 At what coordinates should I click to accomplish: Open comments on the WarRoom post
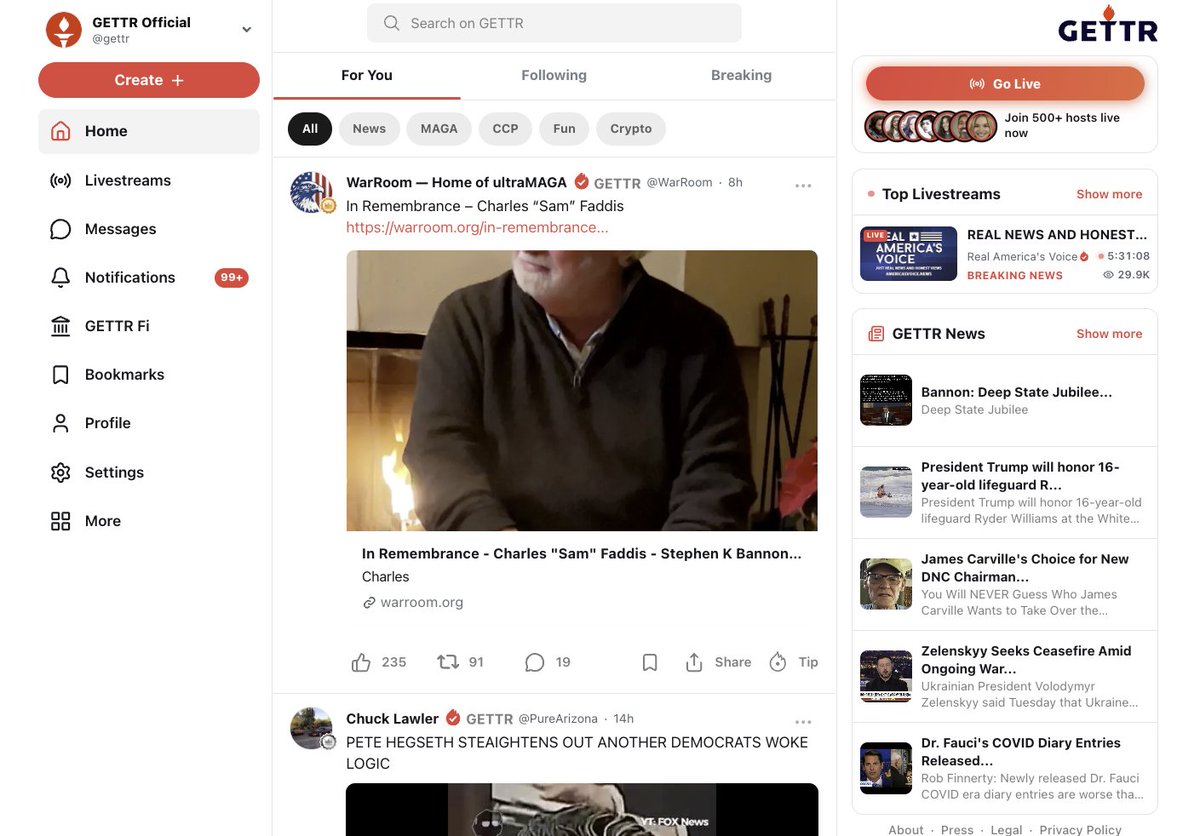[535, 662]
